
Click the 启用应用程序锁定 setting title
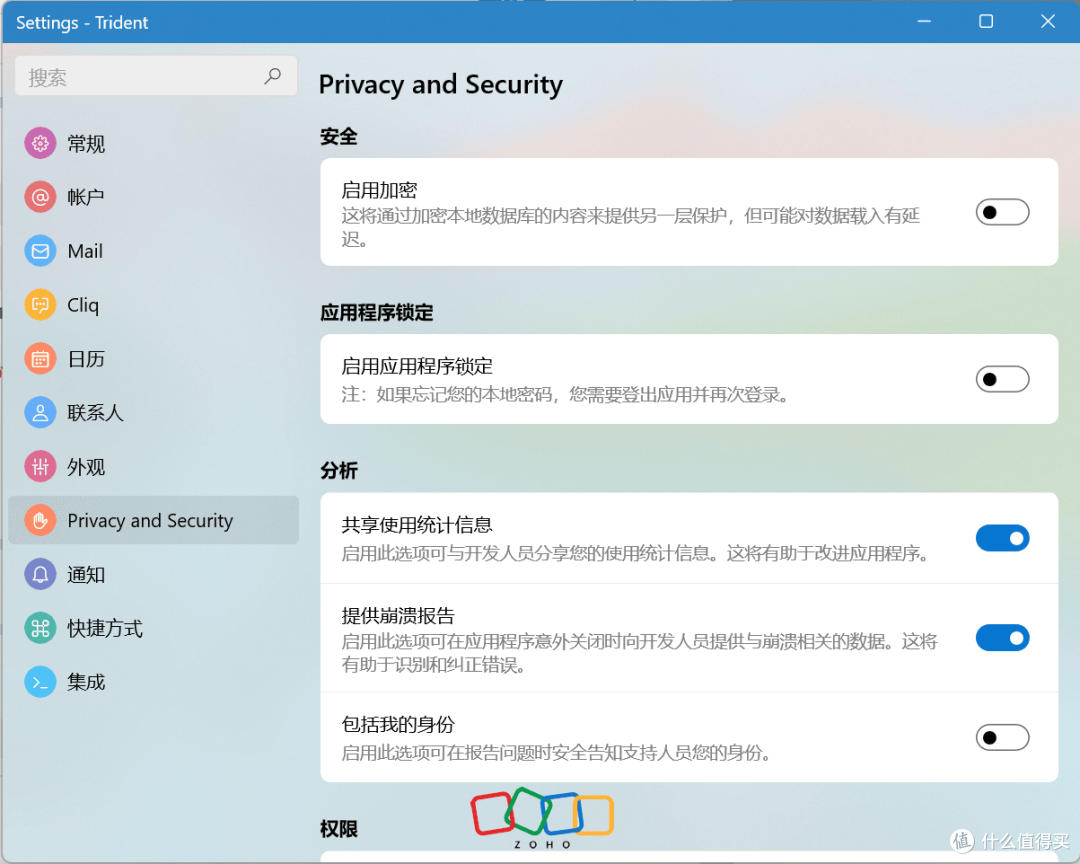(x=417, y=366)
